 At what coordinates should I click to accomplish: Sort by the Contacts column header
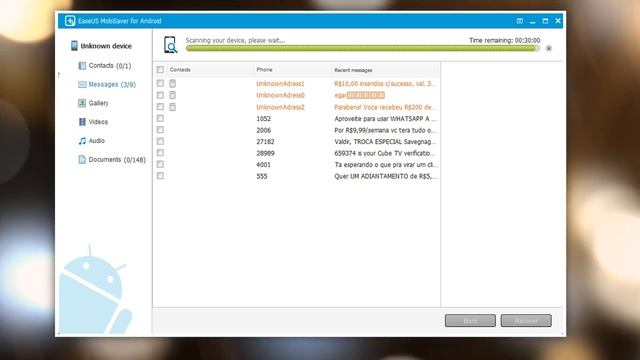pyautogui.click(x=180, y=70)
